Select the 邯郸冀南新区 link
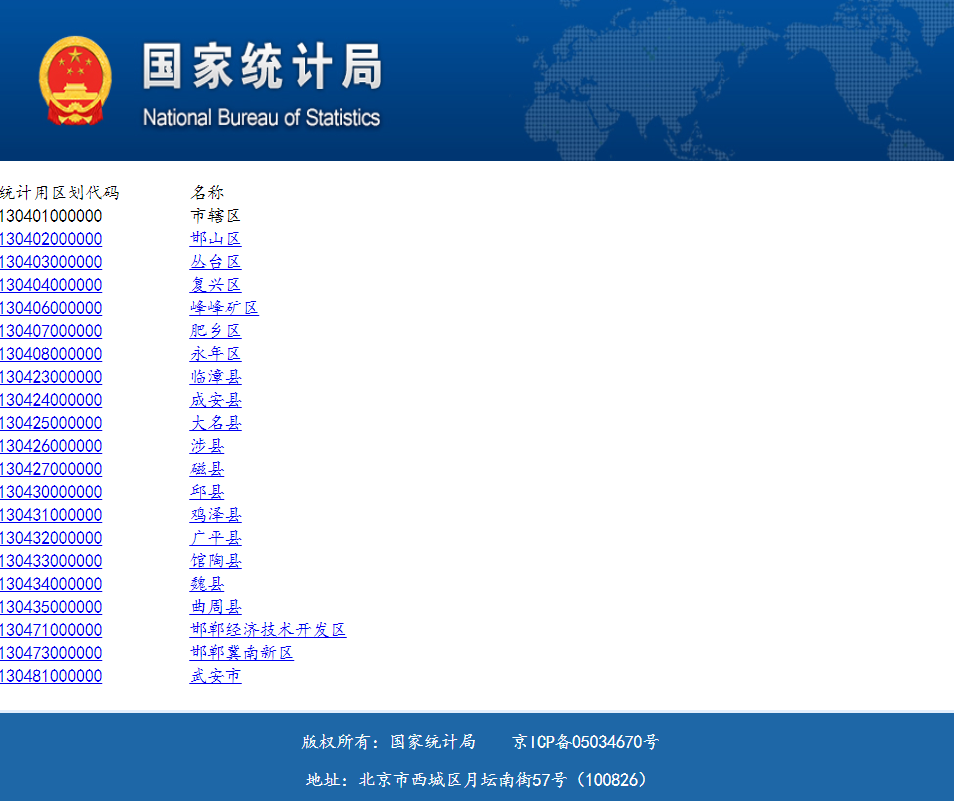This screenshot has height=801, width=954. pos(241,653)
